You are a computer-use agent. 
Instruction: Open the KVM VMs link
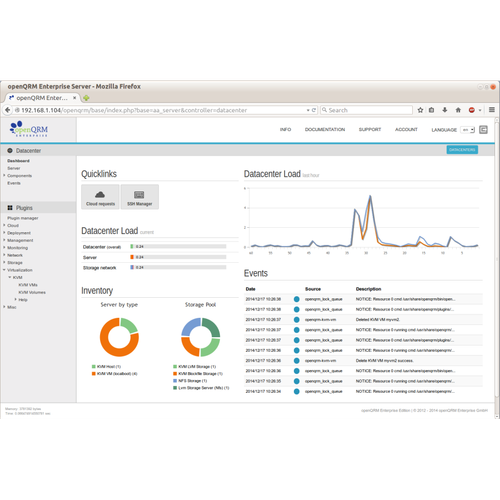tap(28, 285)
